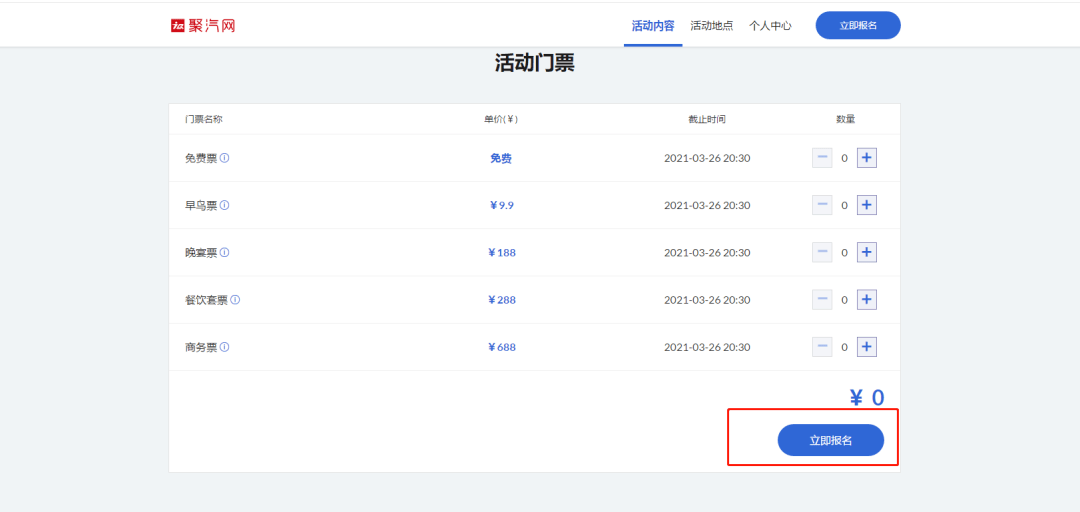
Task: Click the 晚宴票 quantity value field
Action: (844, 252)
